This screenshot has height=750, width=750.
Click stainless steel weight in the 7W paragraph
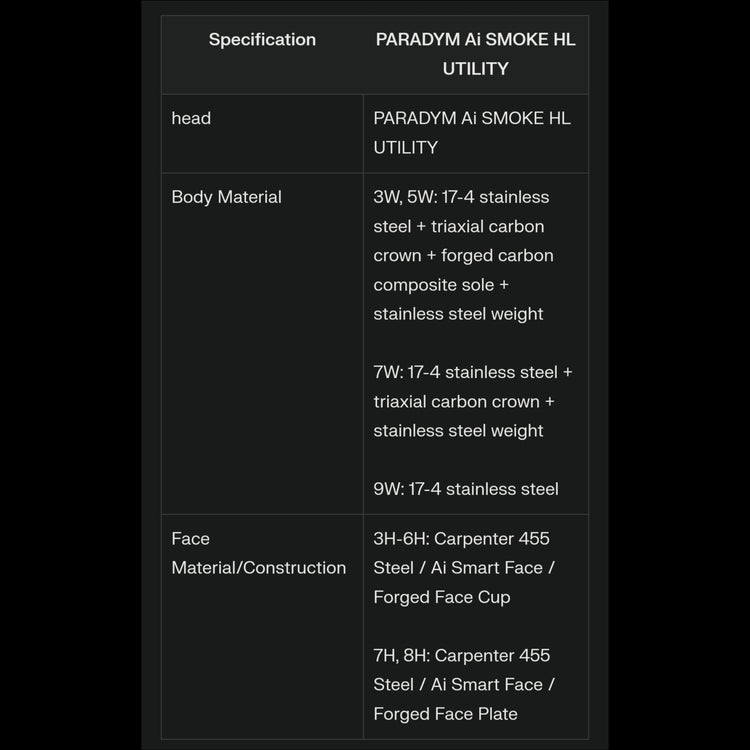coord(458,431)
